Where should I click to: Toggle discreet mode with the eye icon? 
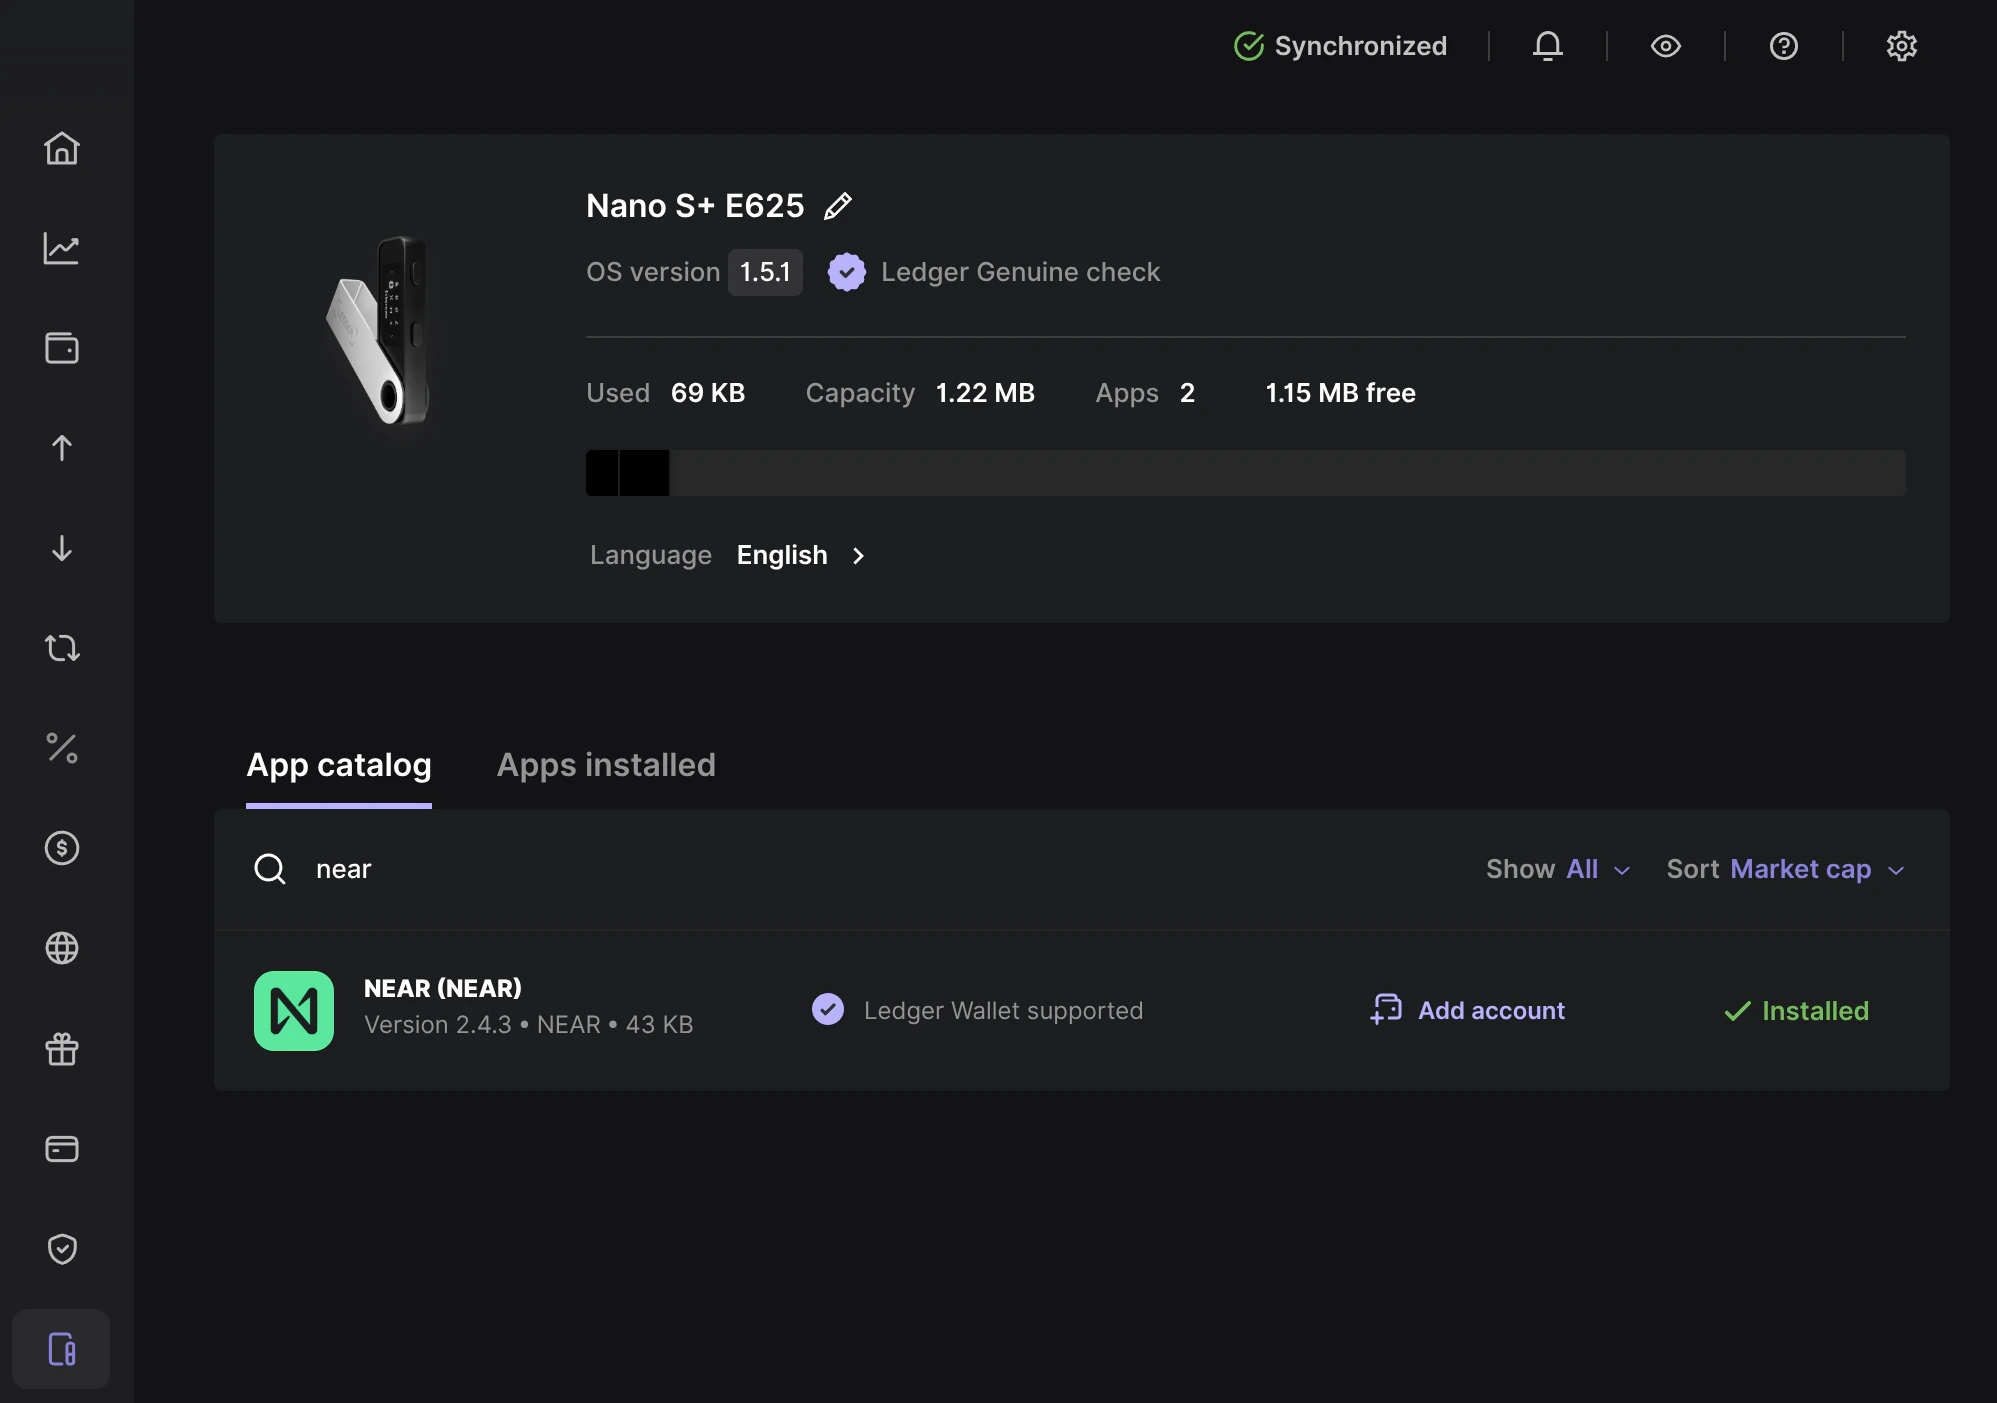point(1665,46)
